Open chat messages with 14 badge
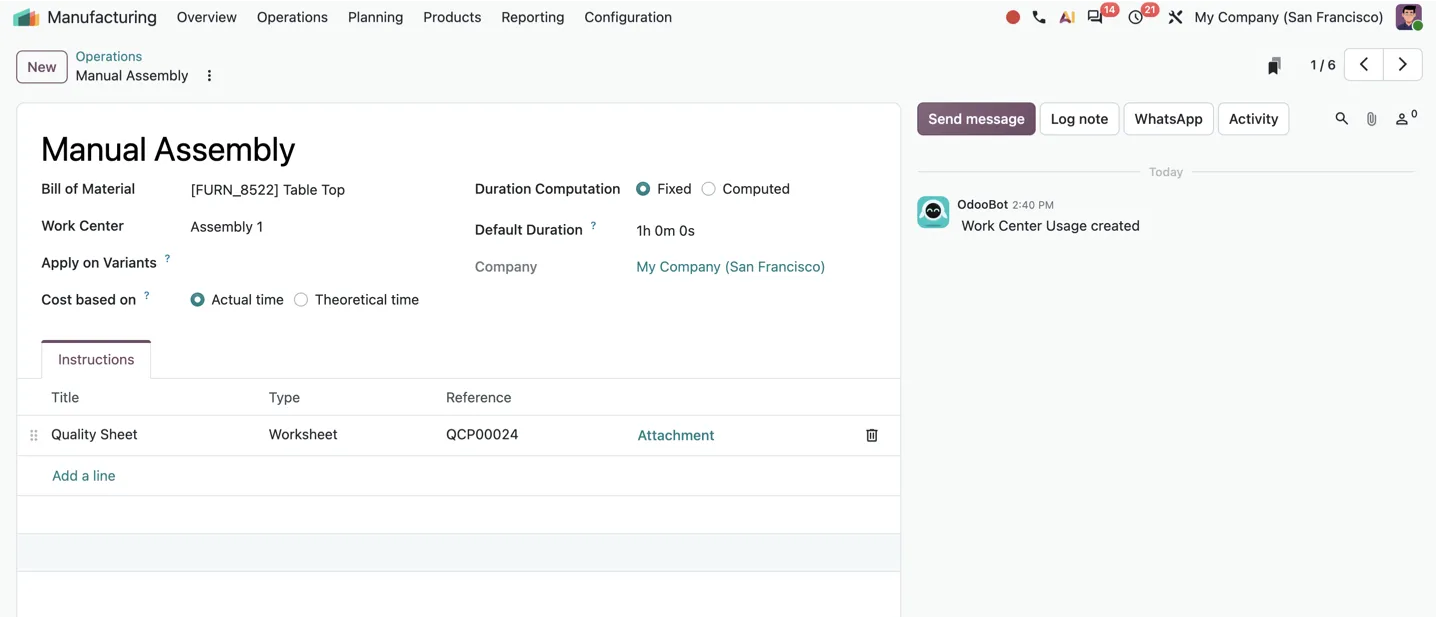1437x617 pixels. click(x=1096, y=17)
